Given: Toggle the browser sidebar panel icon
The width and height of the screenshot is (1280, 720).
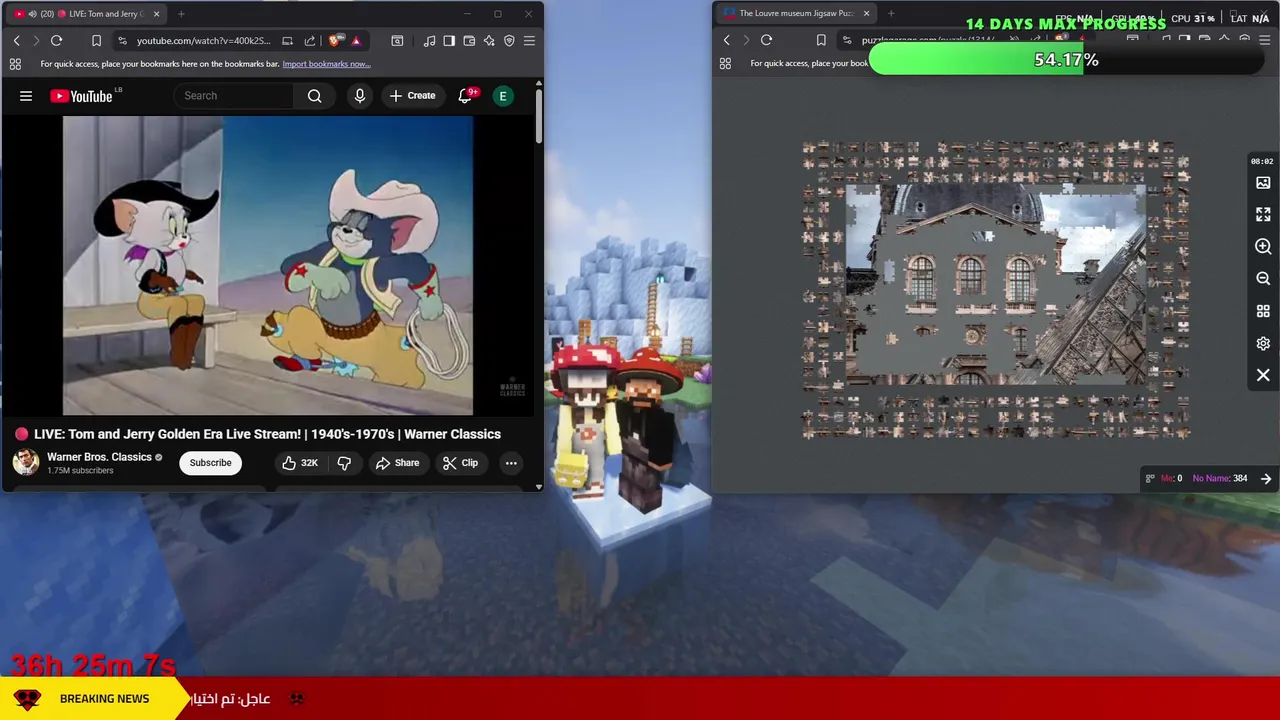Looking at the screenshot, I should coord(449,41).
